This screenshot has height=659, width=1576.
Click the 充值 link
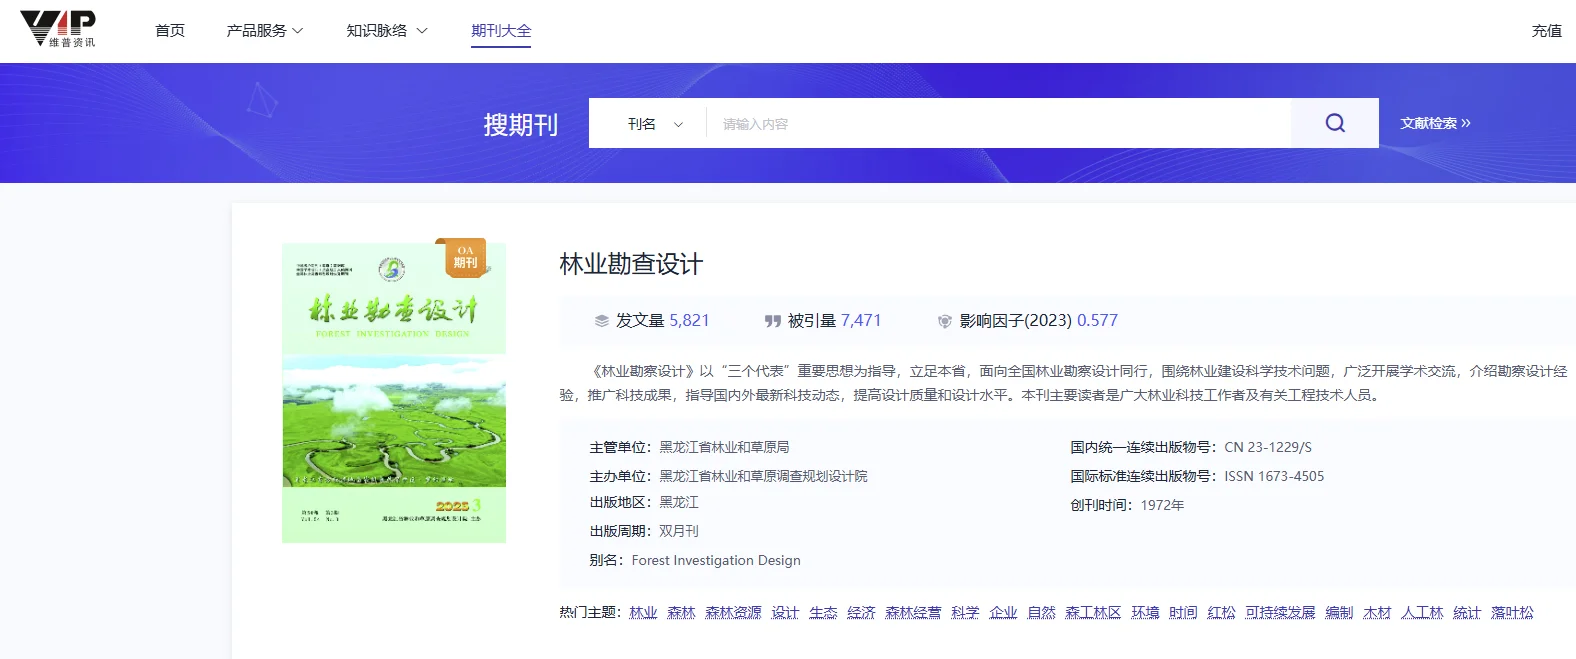[x=1547, y=31]
